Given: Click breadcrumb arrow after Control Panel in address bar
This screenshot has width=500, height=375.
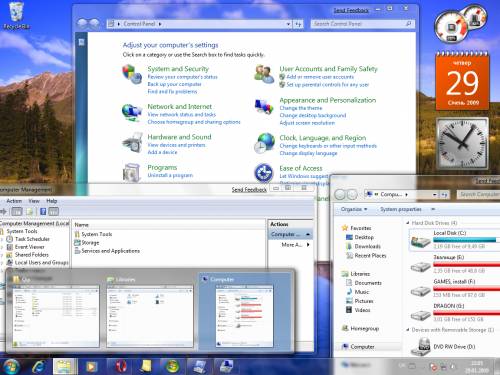Looking at the screenshot, I should click(x=160, y=24).
